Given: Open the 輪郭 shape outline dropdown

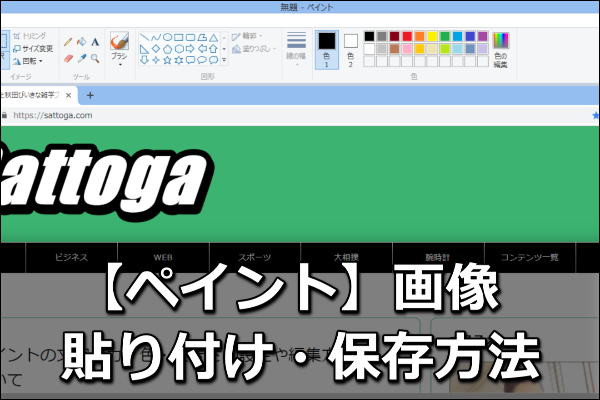Looking at the screenshot, I should 250,34.
